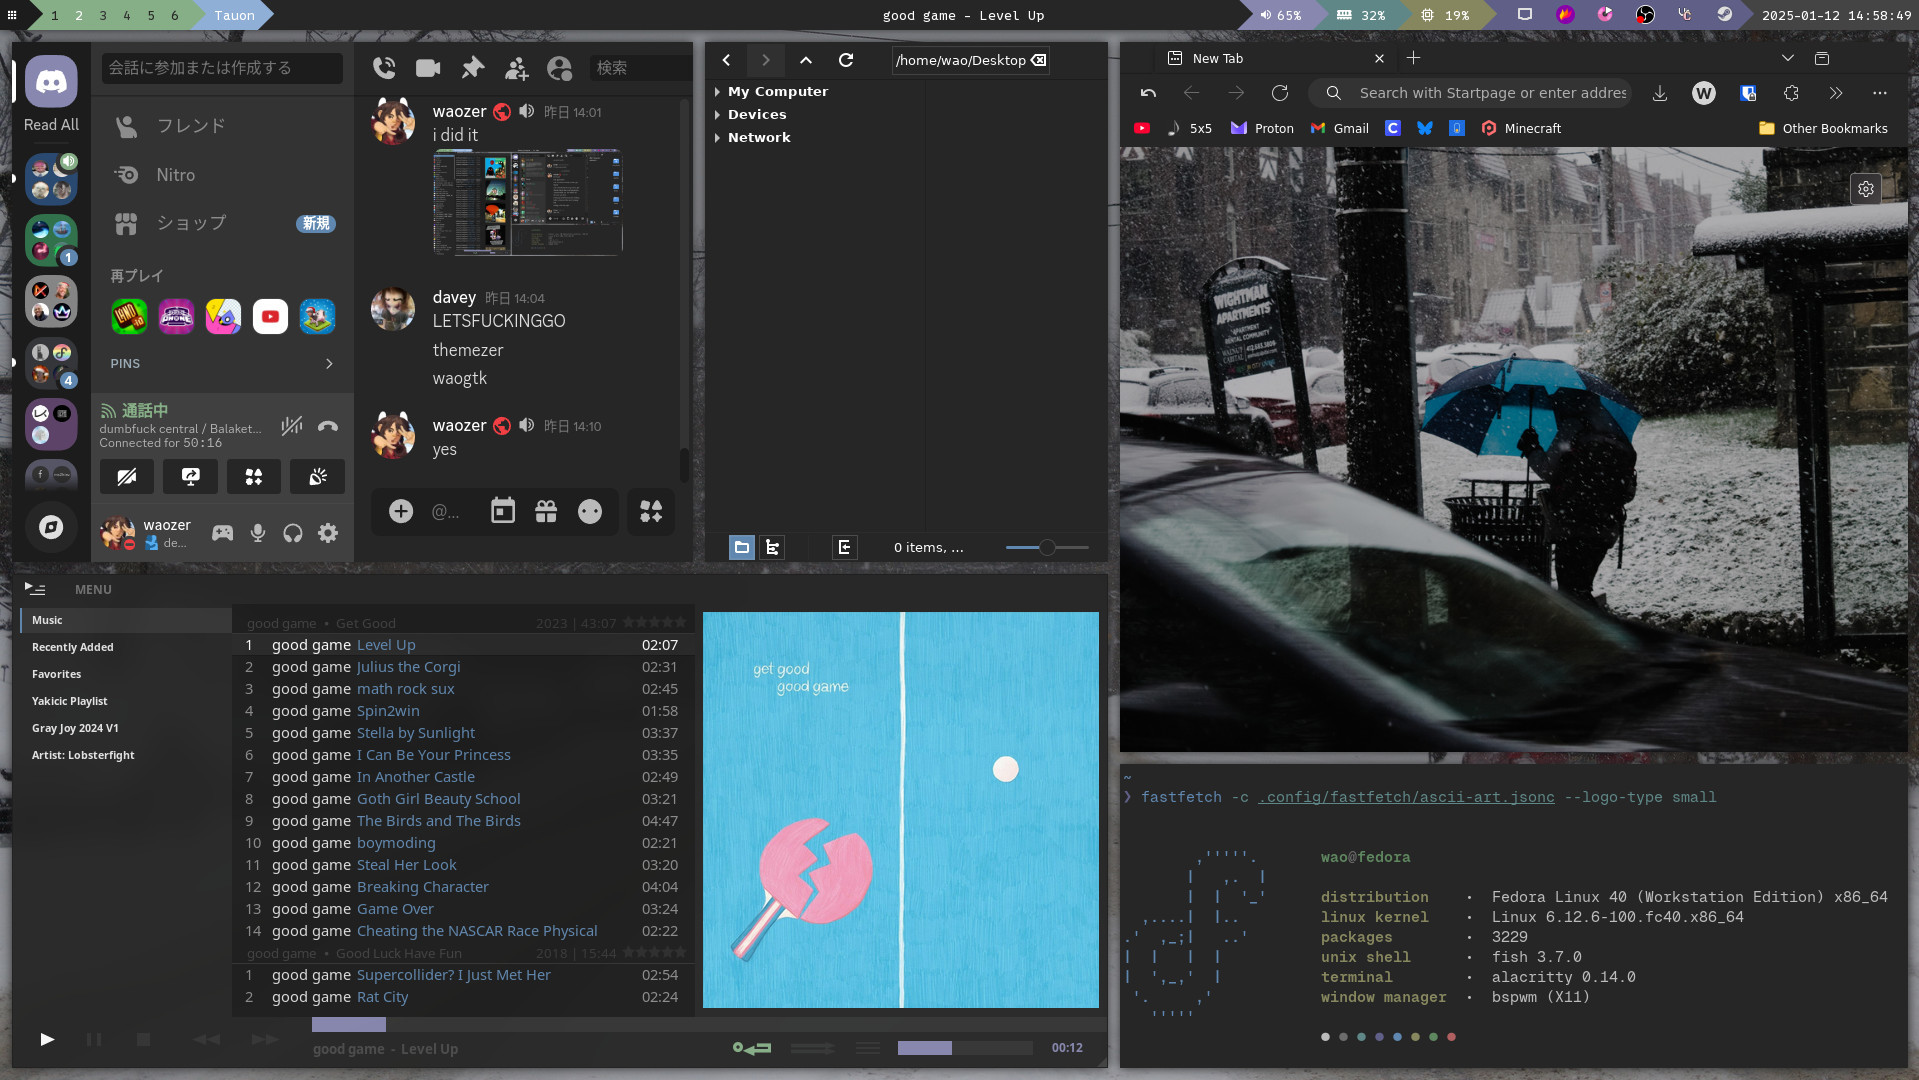
Task: Show tree view in file manager sidebar
Action: [772, 547]
